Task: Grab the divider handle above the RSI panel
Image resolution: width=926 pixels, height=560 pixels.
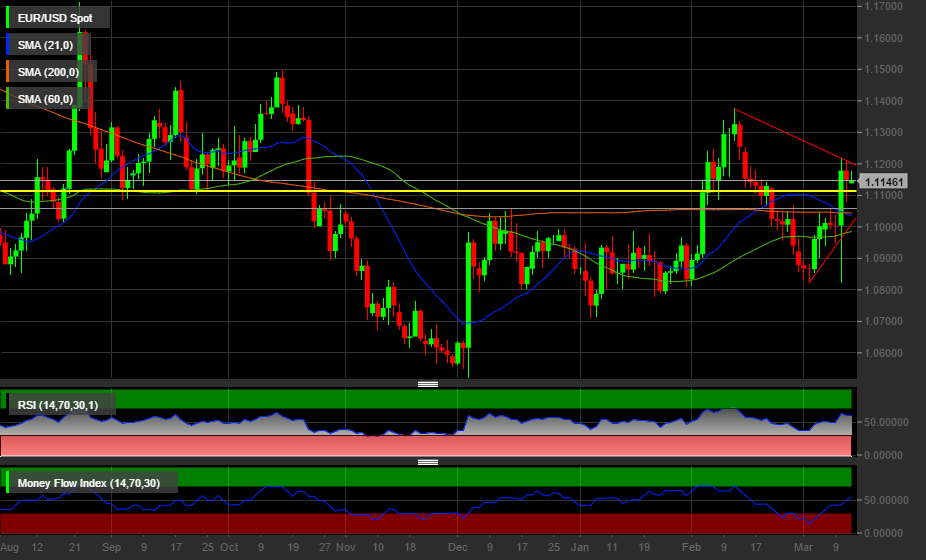Action: click(x=428, y=384)
